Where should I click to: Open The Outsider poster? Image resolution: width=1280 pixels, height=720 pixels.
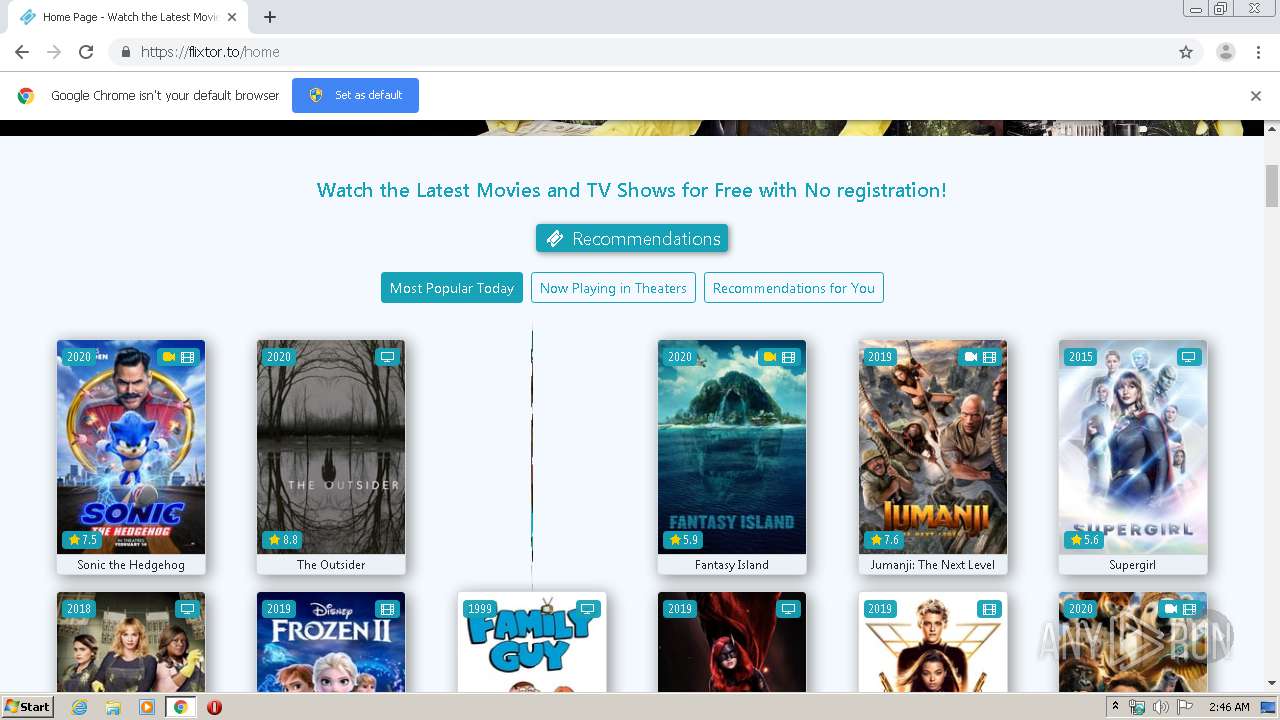(331, 447)
